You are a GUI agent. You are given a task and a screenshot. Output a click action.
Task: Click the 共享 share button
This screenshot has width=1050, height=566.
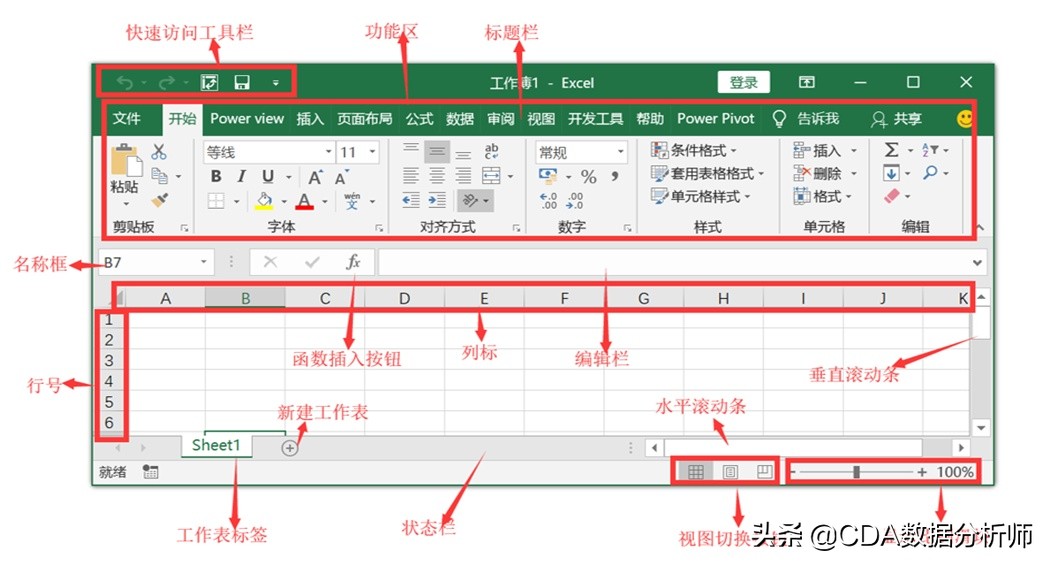point(897,119)
